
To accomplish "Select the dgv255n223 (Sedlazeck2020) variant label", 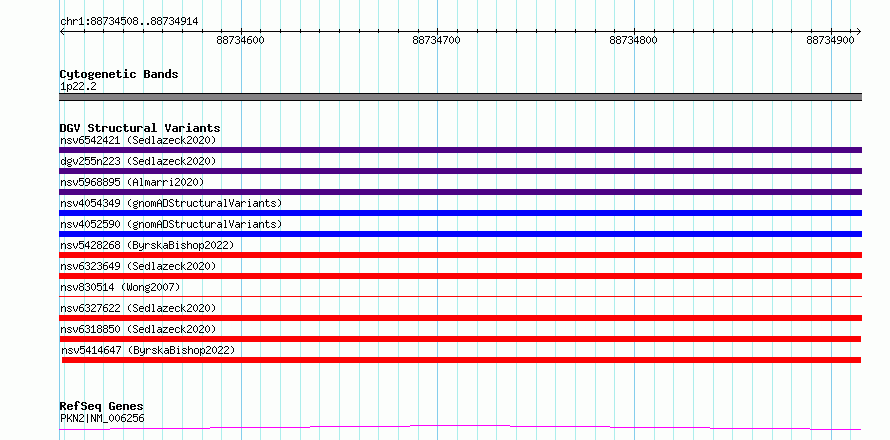I will (x=138, y=161).
